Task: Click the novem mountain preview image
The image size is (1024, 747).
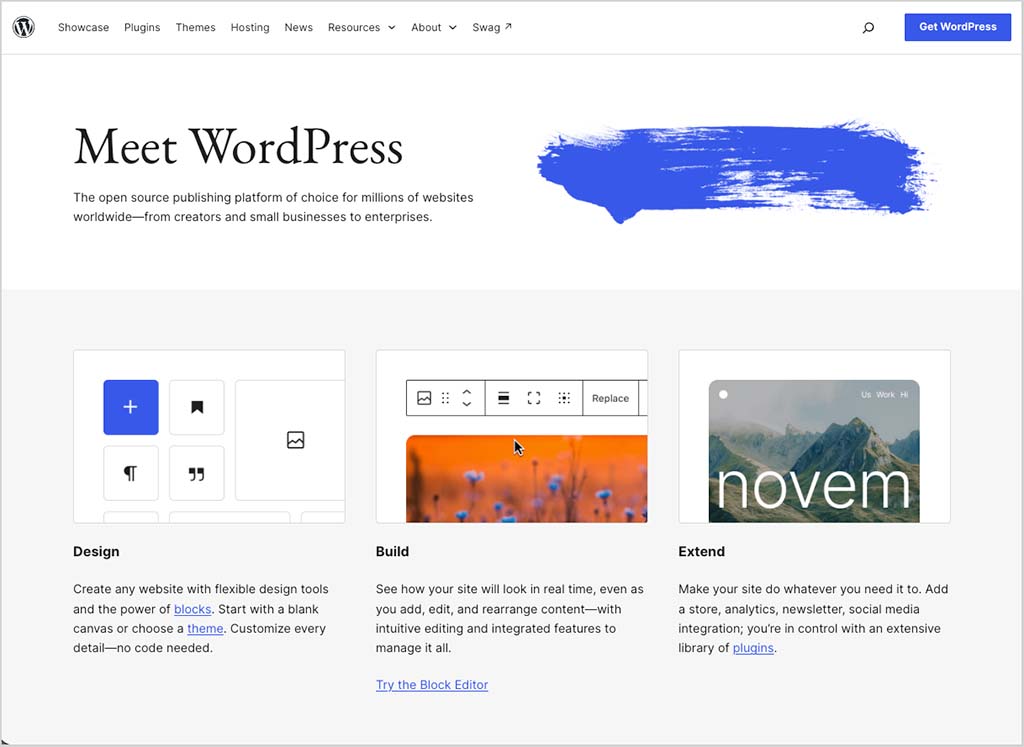Action: coord(814,451)
